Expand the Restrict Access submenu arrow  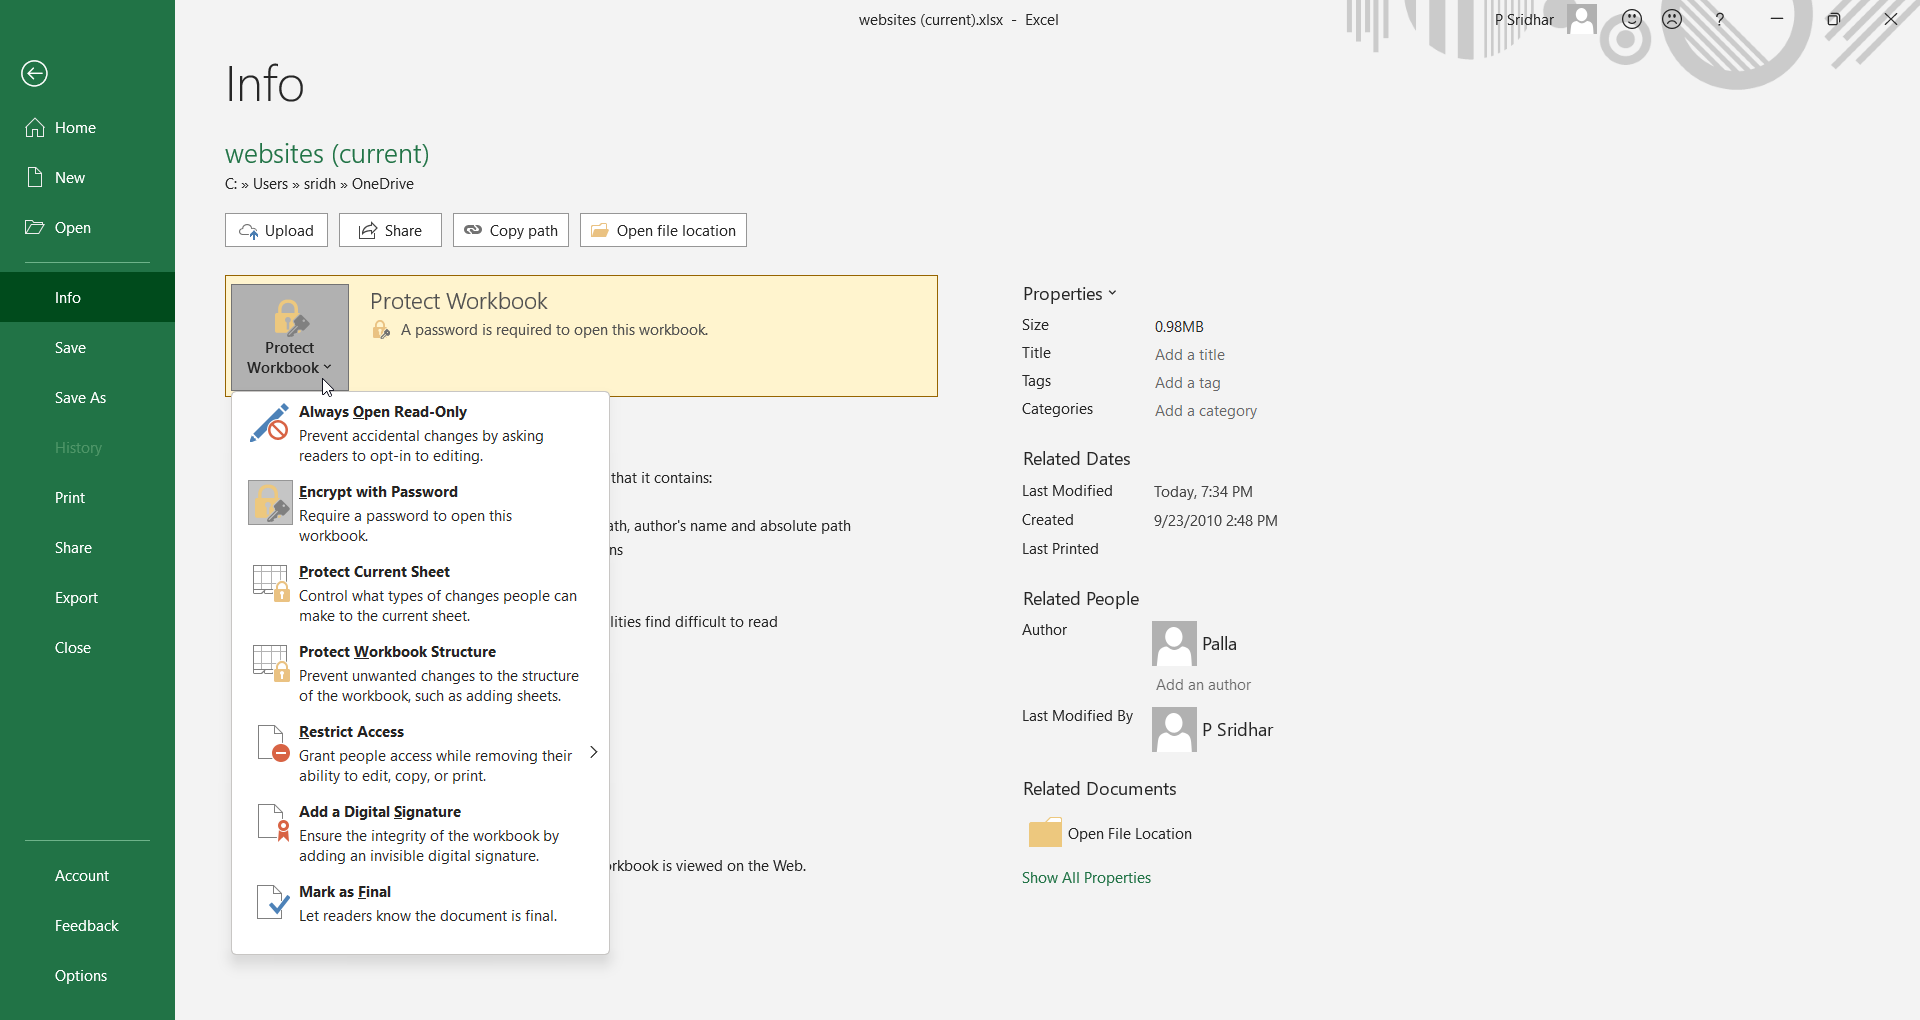coord(593,752)
